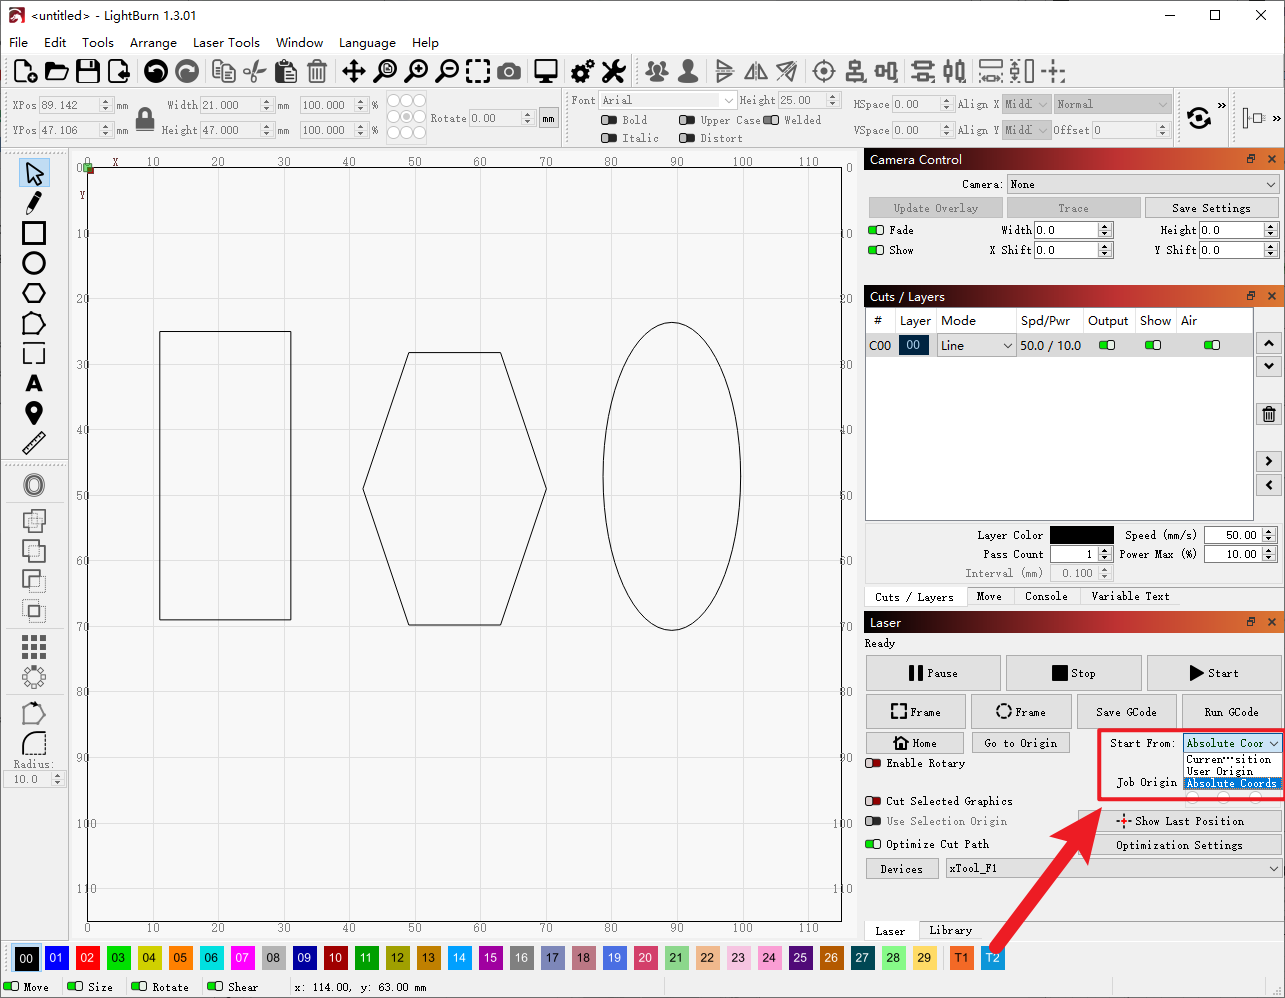The height and width of the screenshot is (998, 1285).
Task: Click the Redo arrow icon
Action: tap(187, 71)
